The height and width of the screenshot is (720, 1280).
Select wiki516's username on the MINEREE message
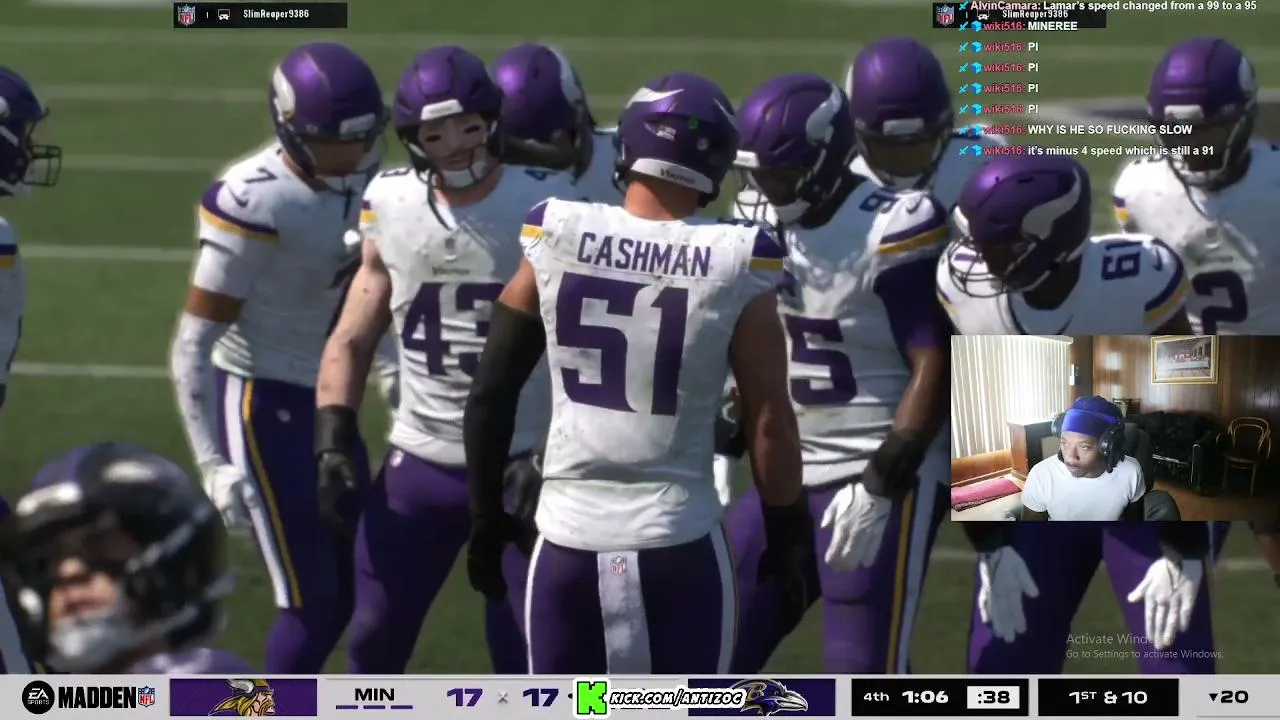pyautogui.click(x=1003, y=26)
